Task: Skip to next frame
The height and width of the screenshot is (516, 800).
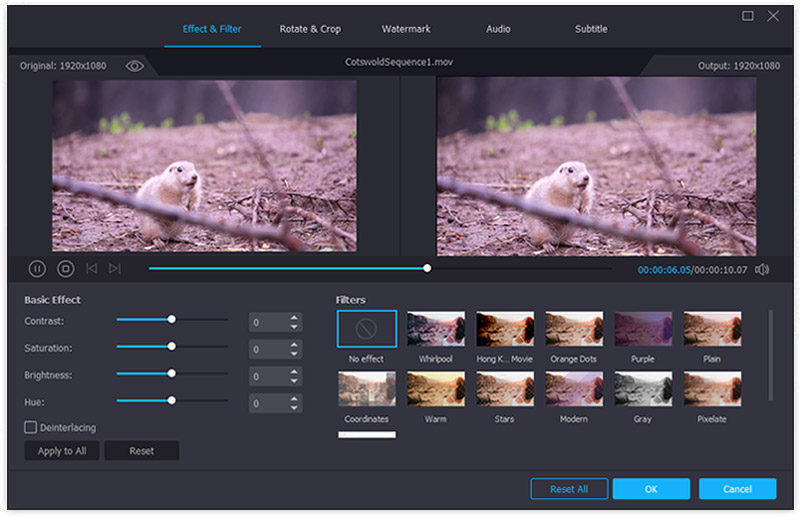Action: coord(115,268)
